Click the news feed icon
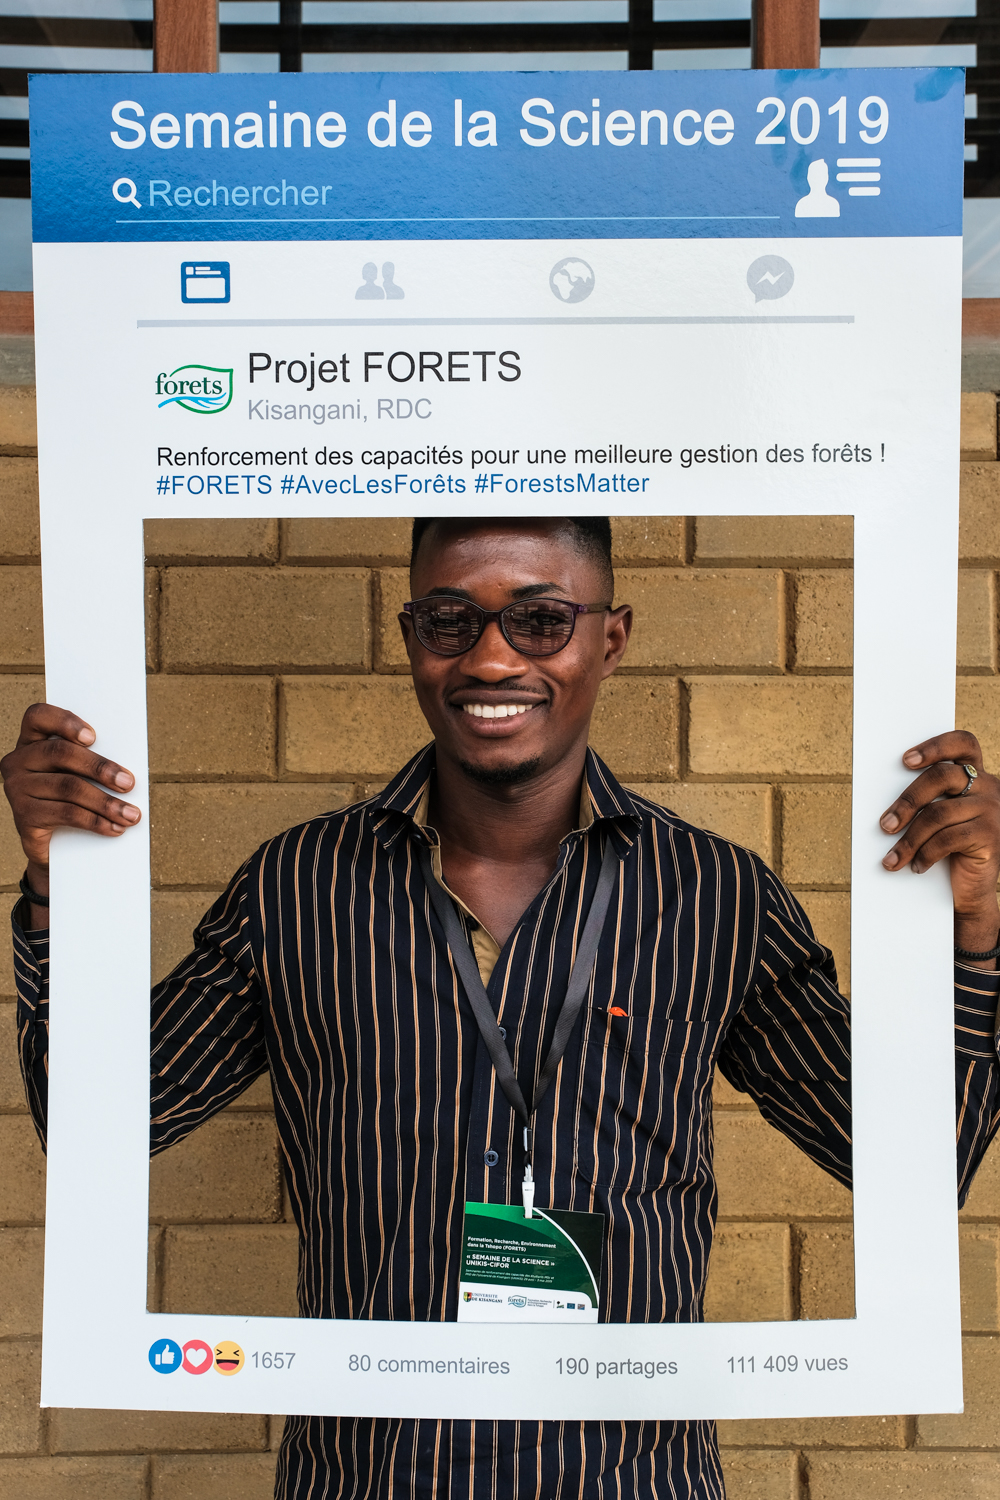This screenshot has height=1500, width=1000. click(205, 282)
